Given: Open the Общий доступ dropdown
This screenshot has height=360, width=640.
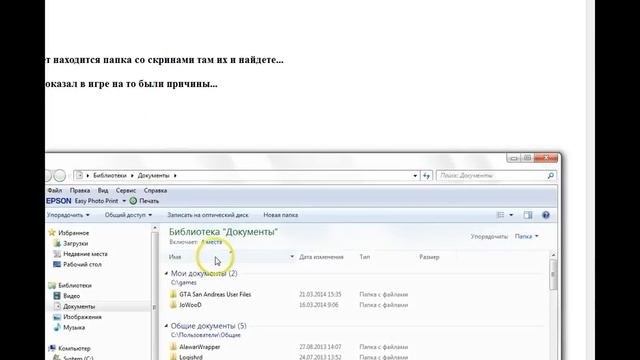Looking at the screenshot, I should coord(128,215).
